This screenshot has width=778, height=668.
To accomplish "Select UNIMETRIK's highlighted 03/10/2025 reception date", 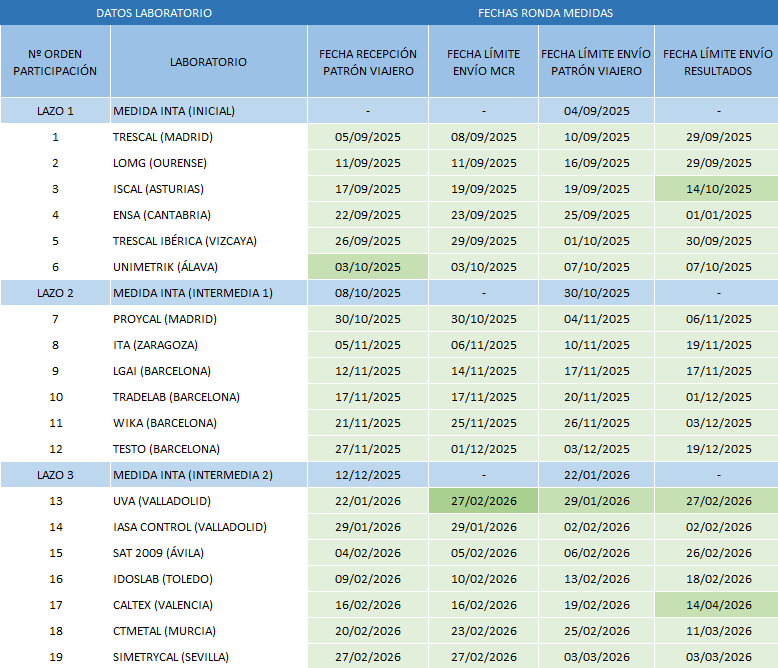I will [367, 267].
